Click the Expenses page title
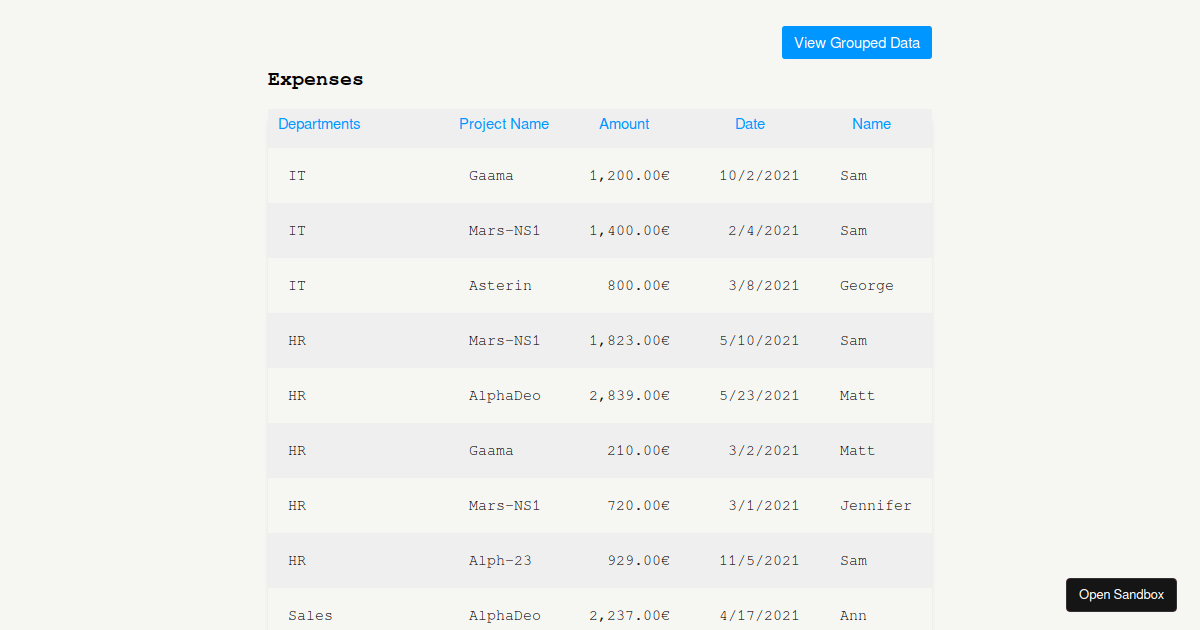The height and width of the screenshot is (630, 1200). click(315, 79)
